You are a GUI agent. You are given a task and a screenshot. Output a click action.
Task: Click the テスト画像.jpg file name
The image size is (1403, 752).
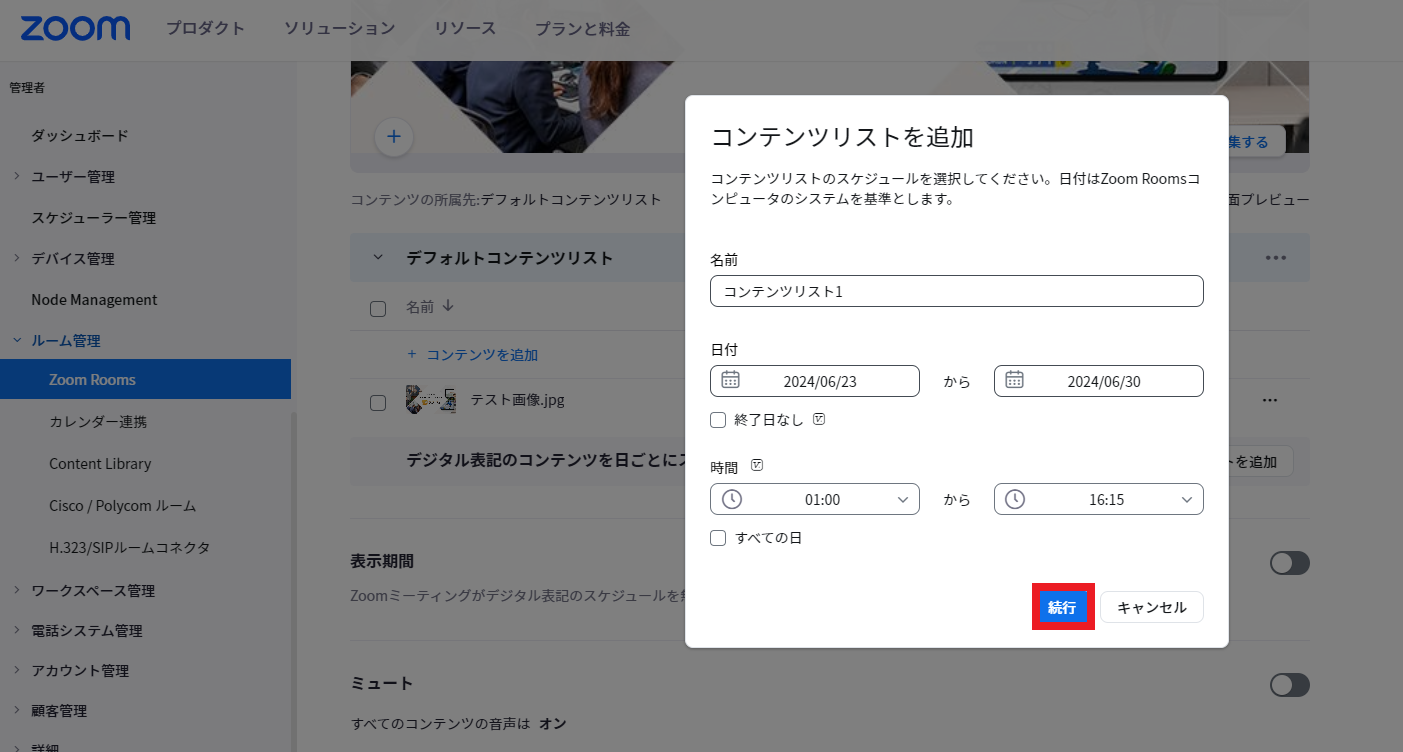click(x=518, y=400)
